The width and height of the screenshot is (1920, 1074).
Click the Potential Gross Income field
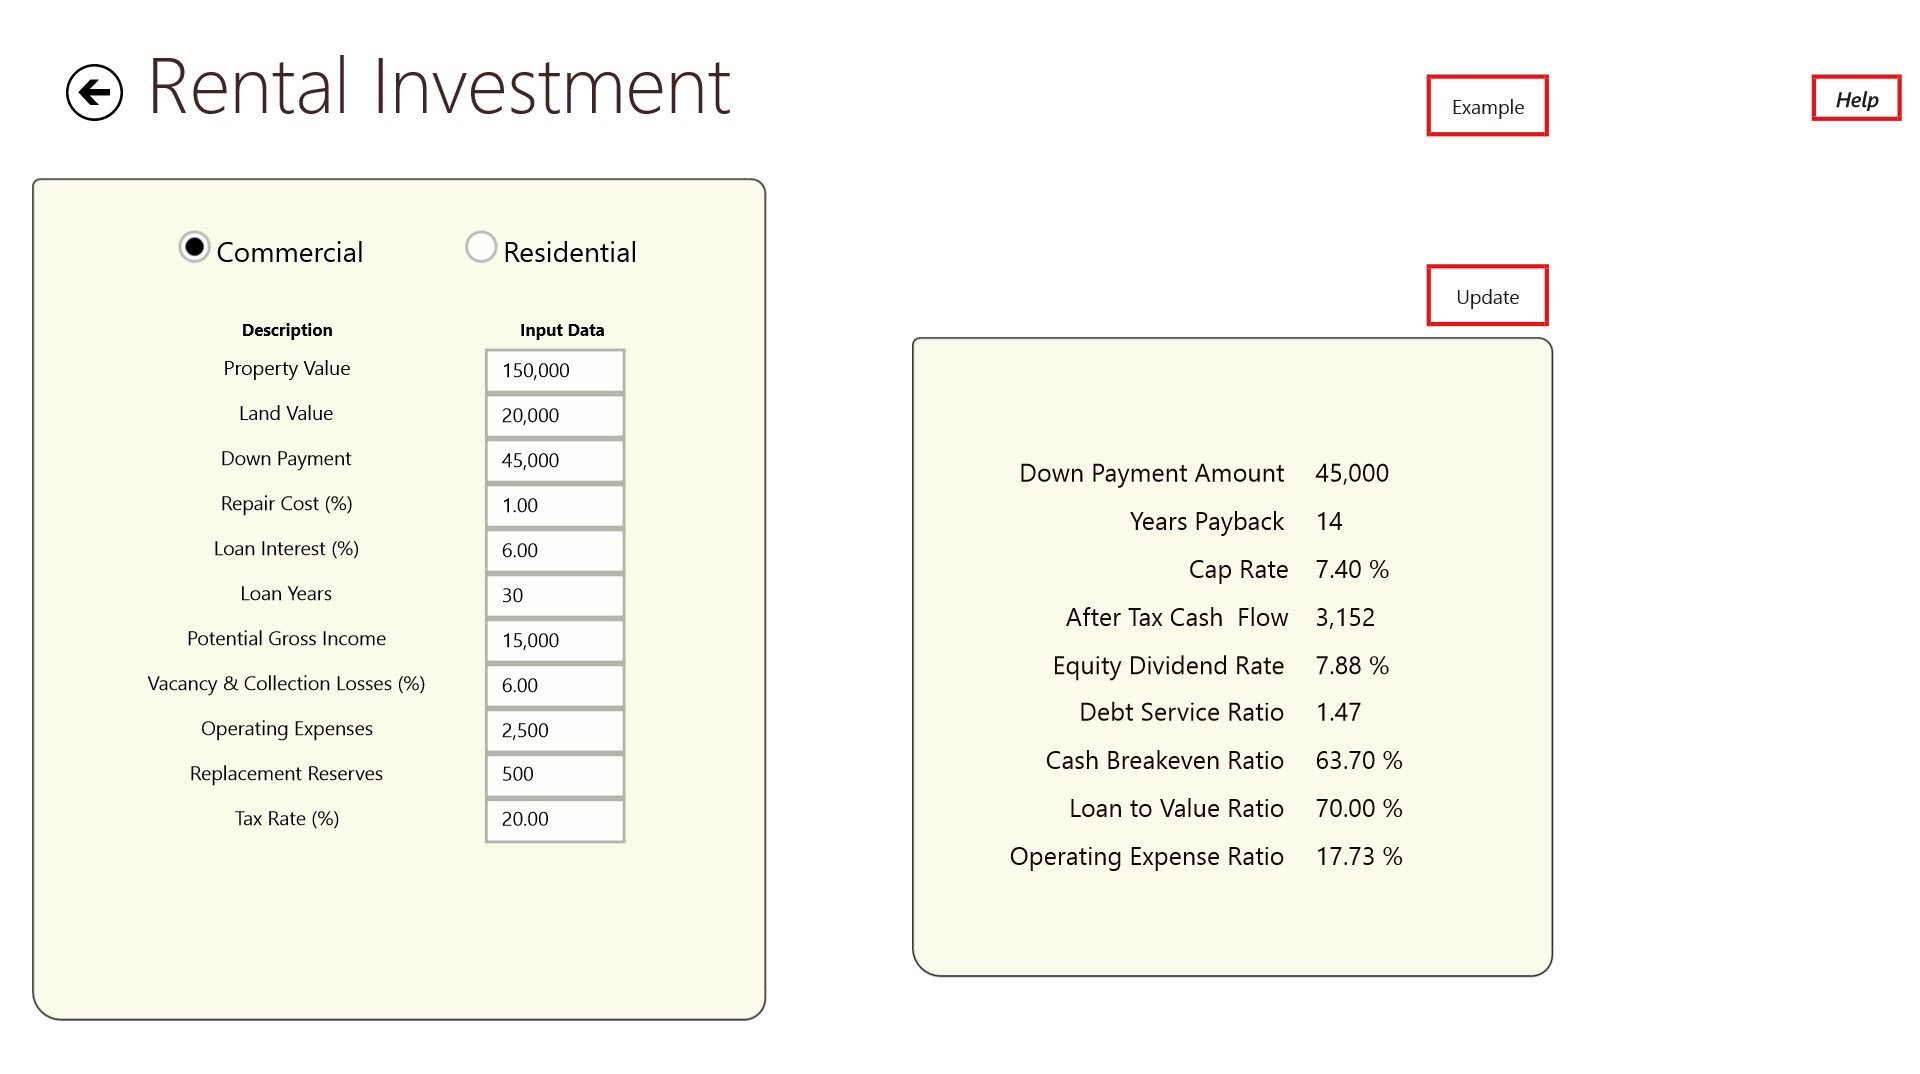[555, 641]
